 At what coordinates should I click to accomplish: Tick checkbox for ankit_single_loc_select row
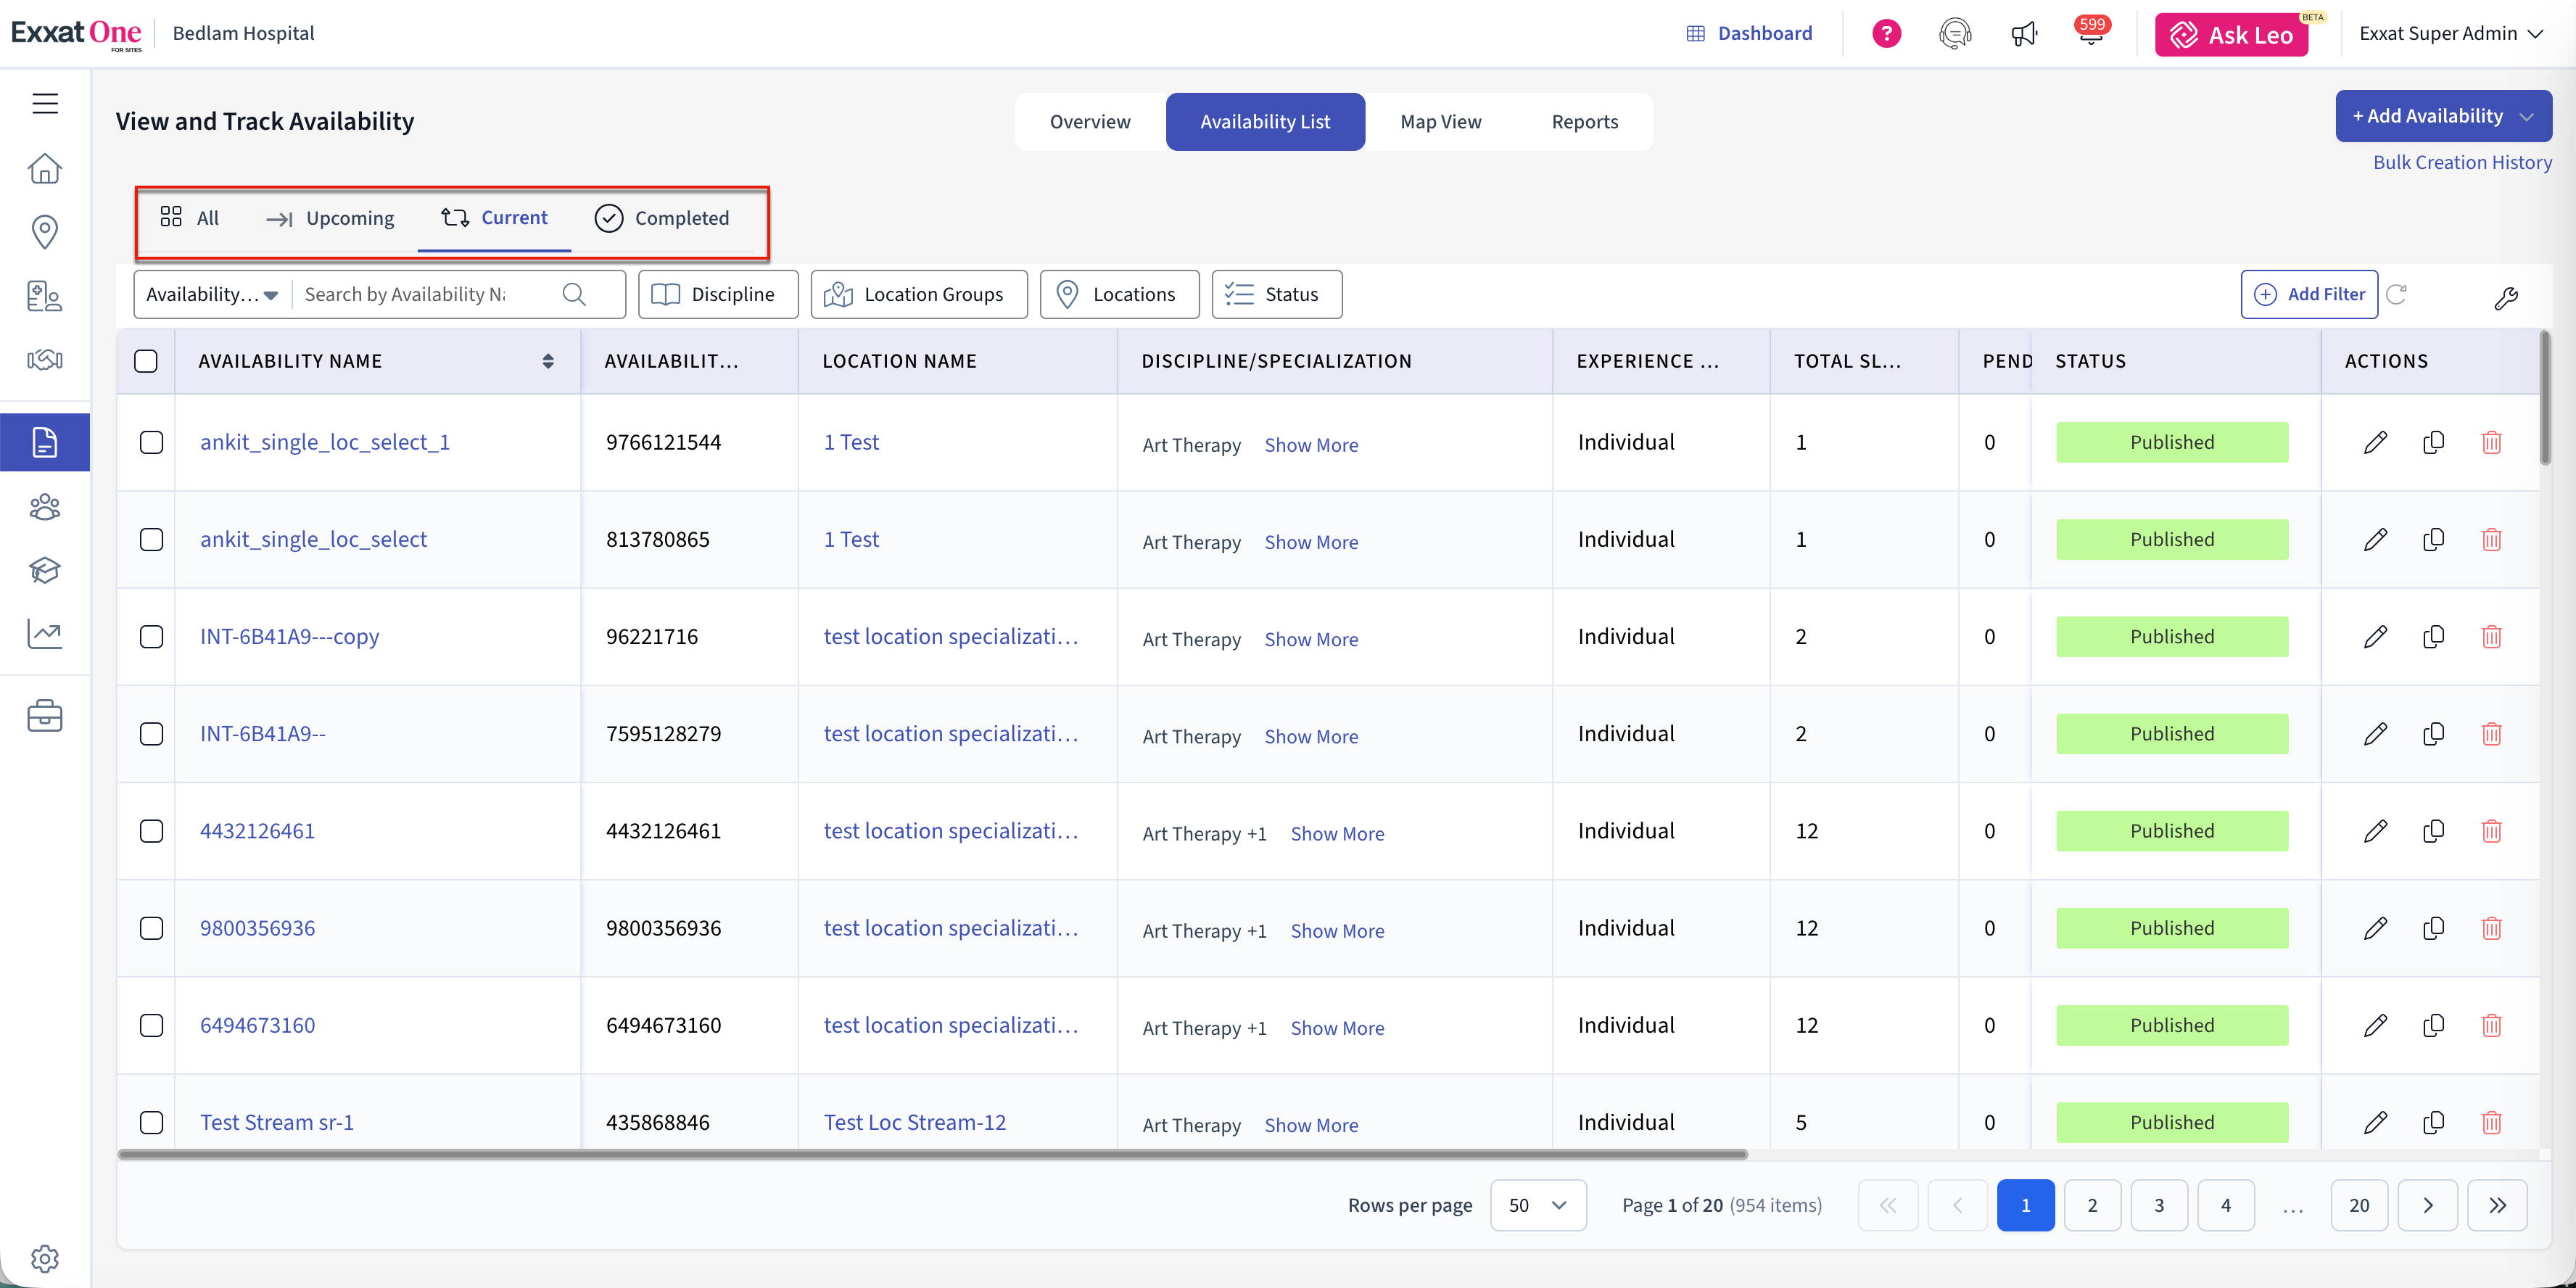pos(151,540)
